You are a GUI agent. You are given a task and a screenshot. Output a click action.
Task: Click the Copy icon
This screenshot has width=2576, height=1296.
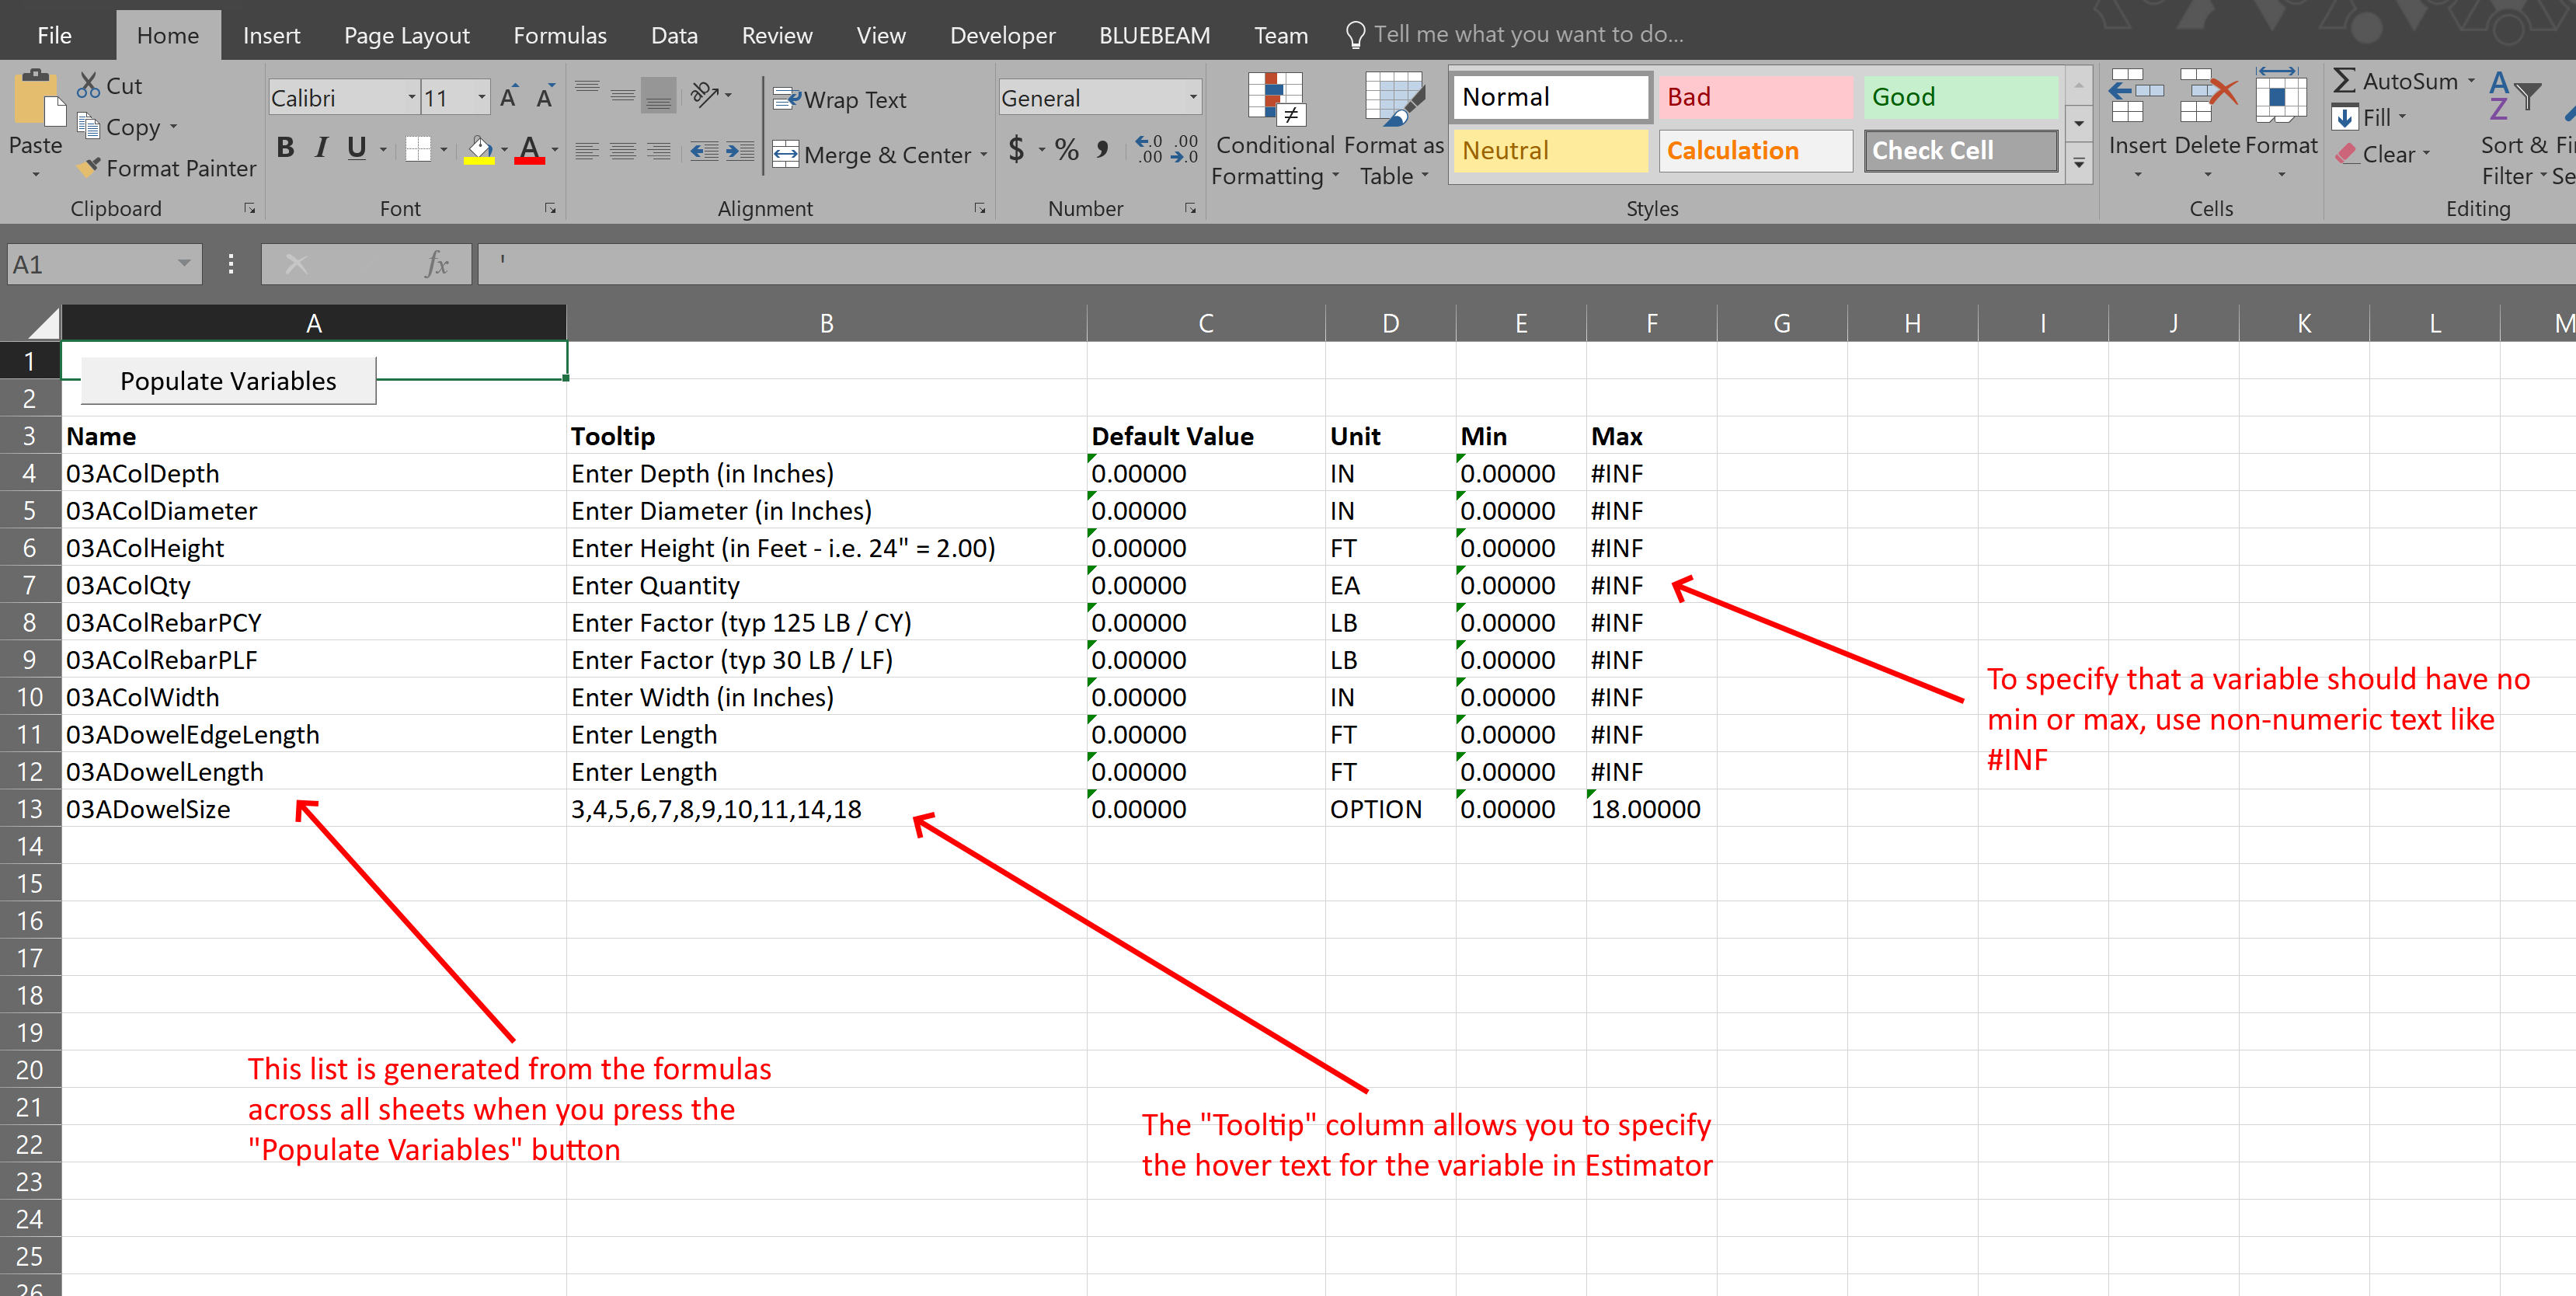pyautogui.click(x=89, y=127)
